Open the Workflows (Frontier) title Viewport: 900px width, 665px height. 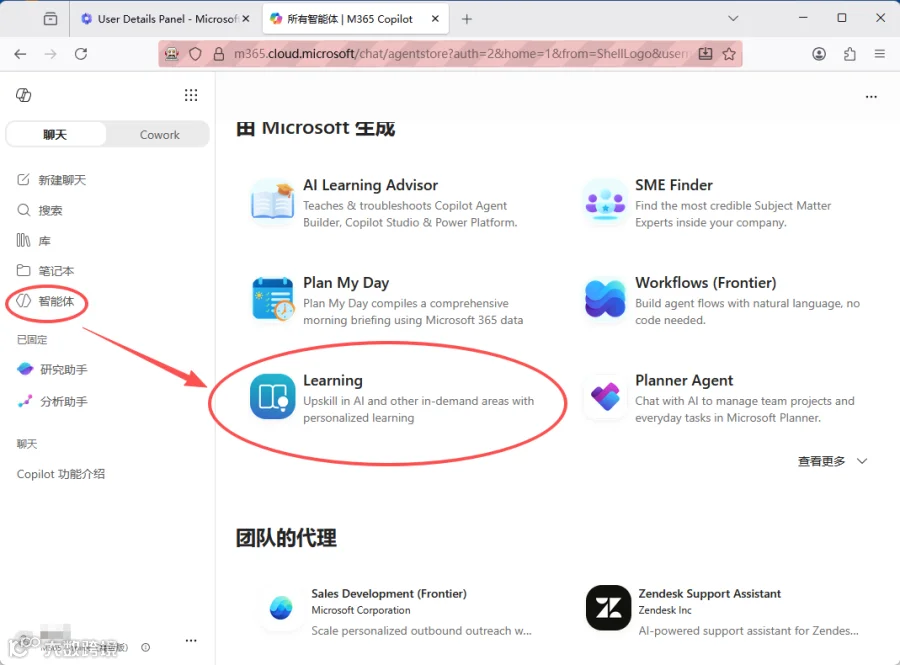point(705,283)
